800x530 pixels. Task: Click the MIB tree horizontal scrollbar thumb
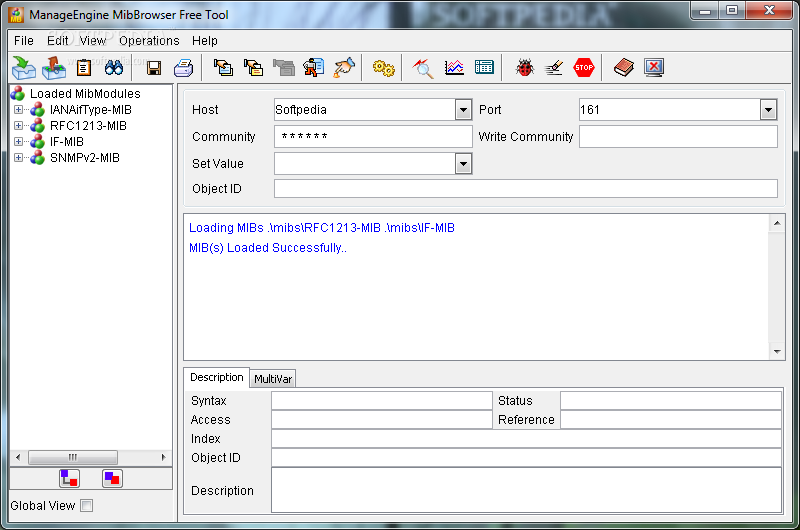(73, 457)
